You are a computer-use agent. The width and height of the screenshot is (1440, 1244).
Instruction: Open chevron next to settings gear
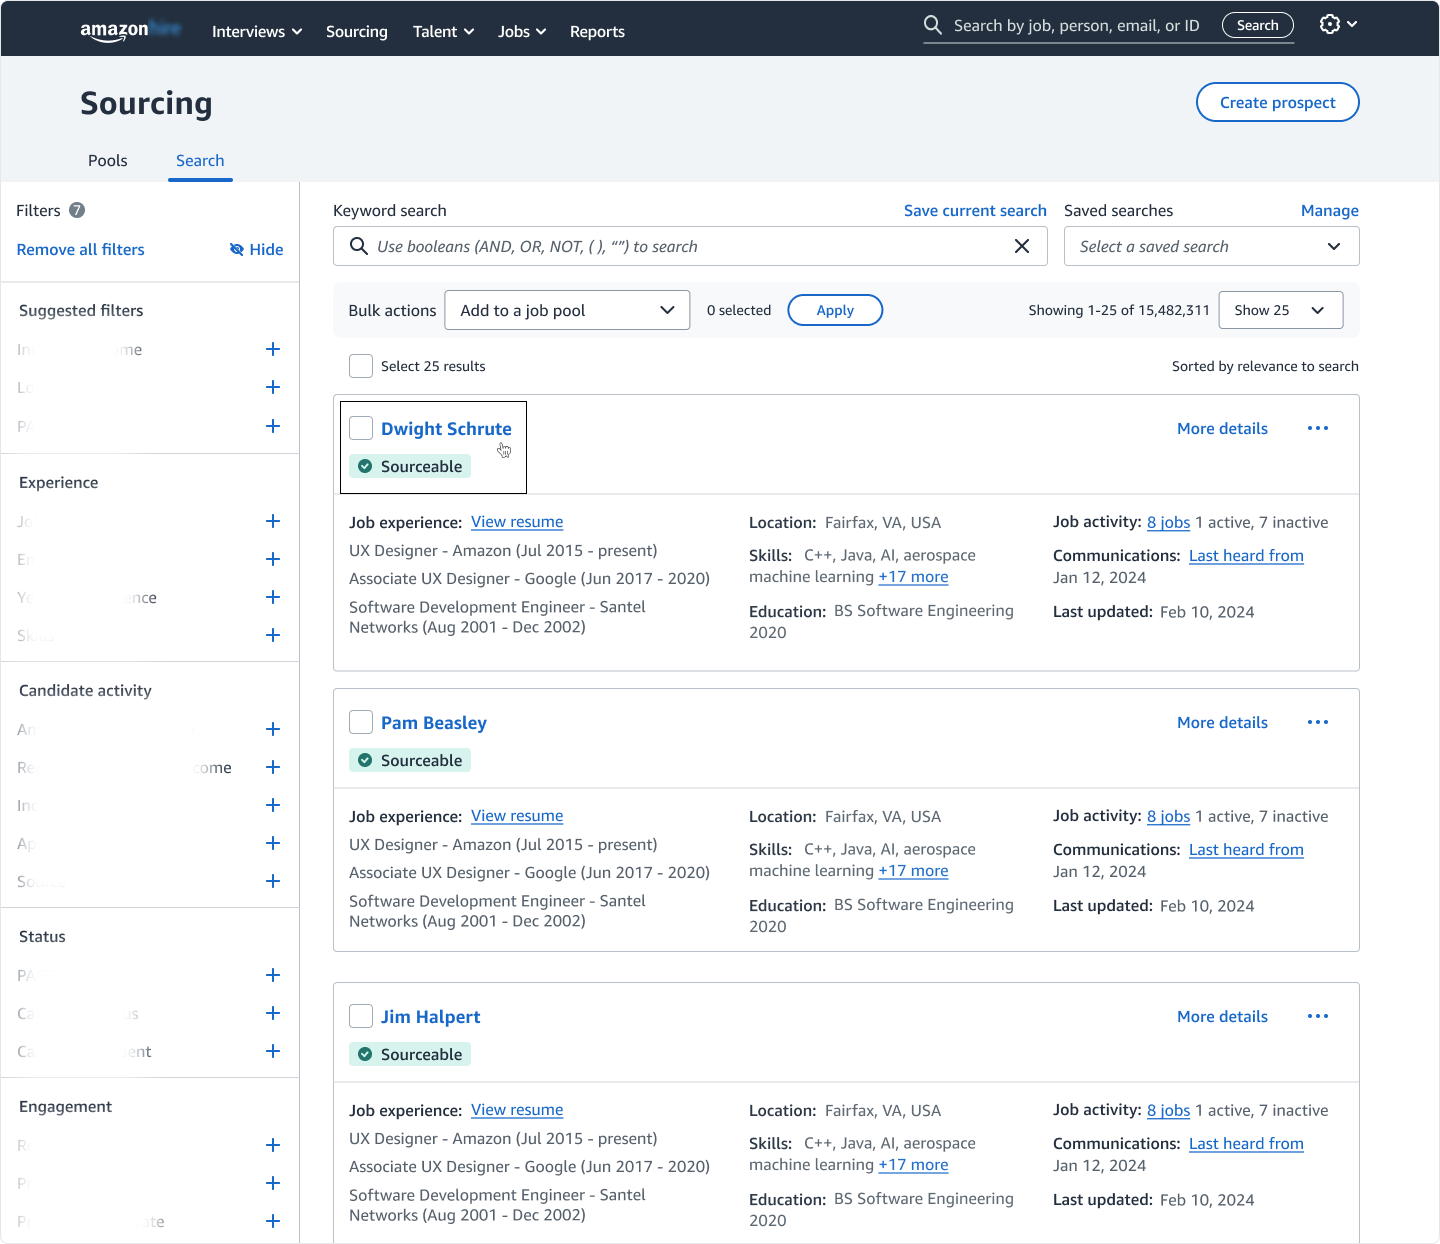(x=1352, y=24)
